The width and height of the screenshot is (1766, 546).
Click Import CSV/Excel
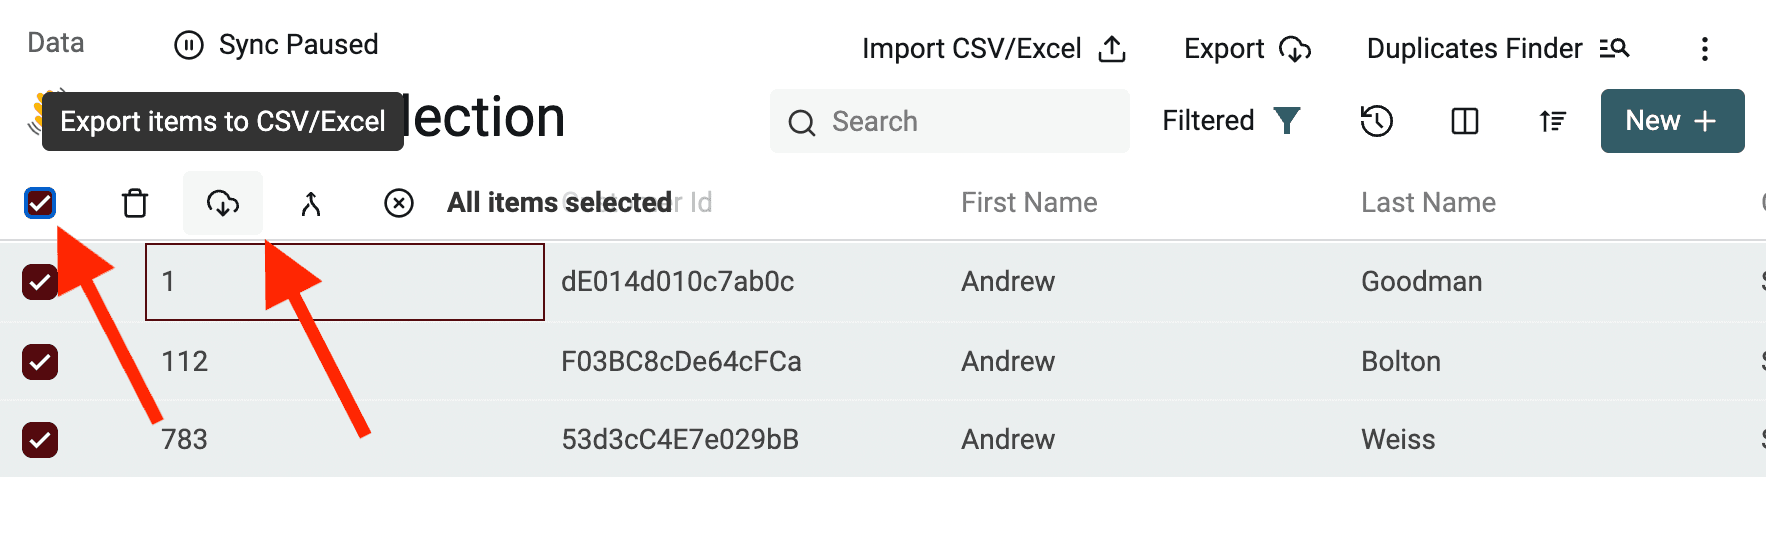pos(993,48)
